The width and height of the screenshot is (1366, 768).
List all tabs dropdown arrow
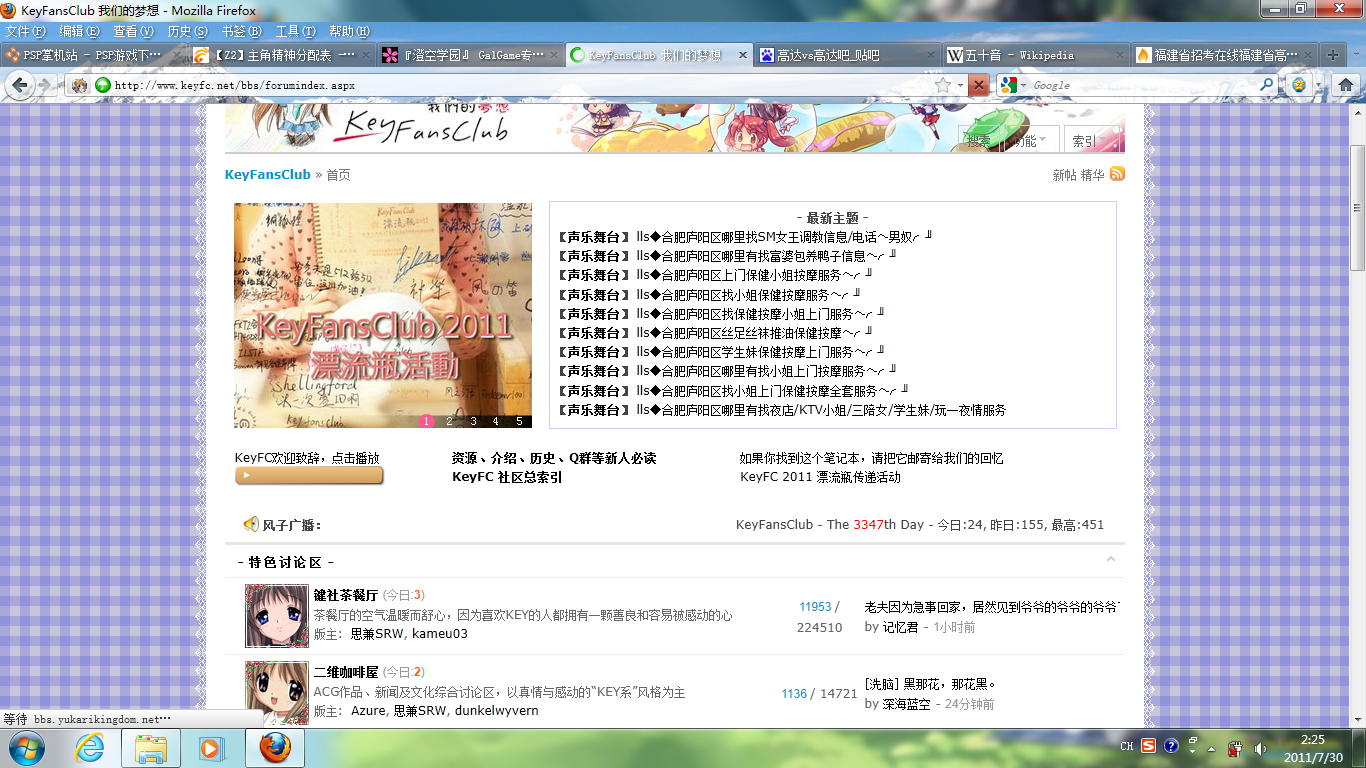point(1354,56)
